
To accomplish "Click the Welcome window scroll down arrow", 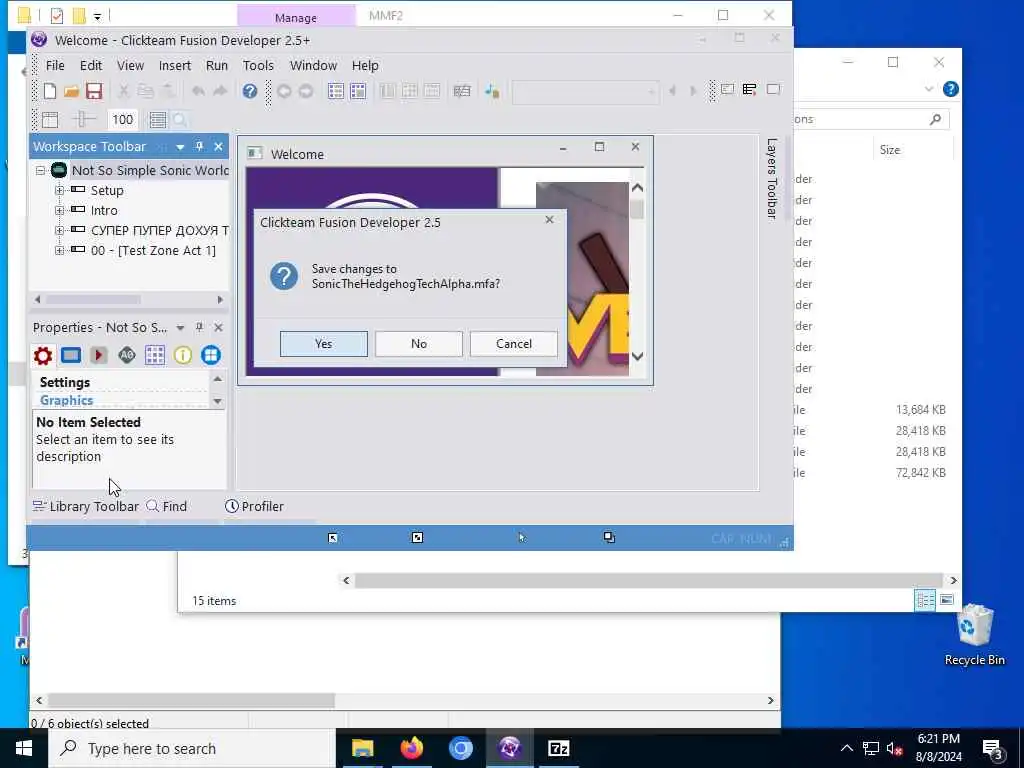I will click(637, 357).
